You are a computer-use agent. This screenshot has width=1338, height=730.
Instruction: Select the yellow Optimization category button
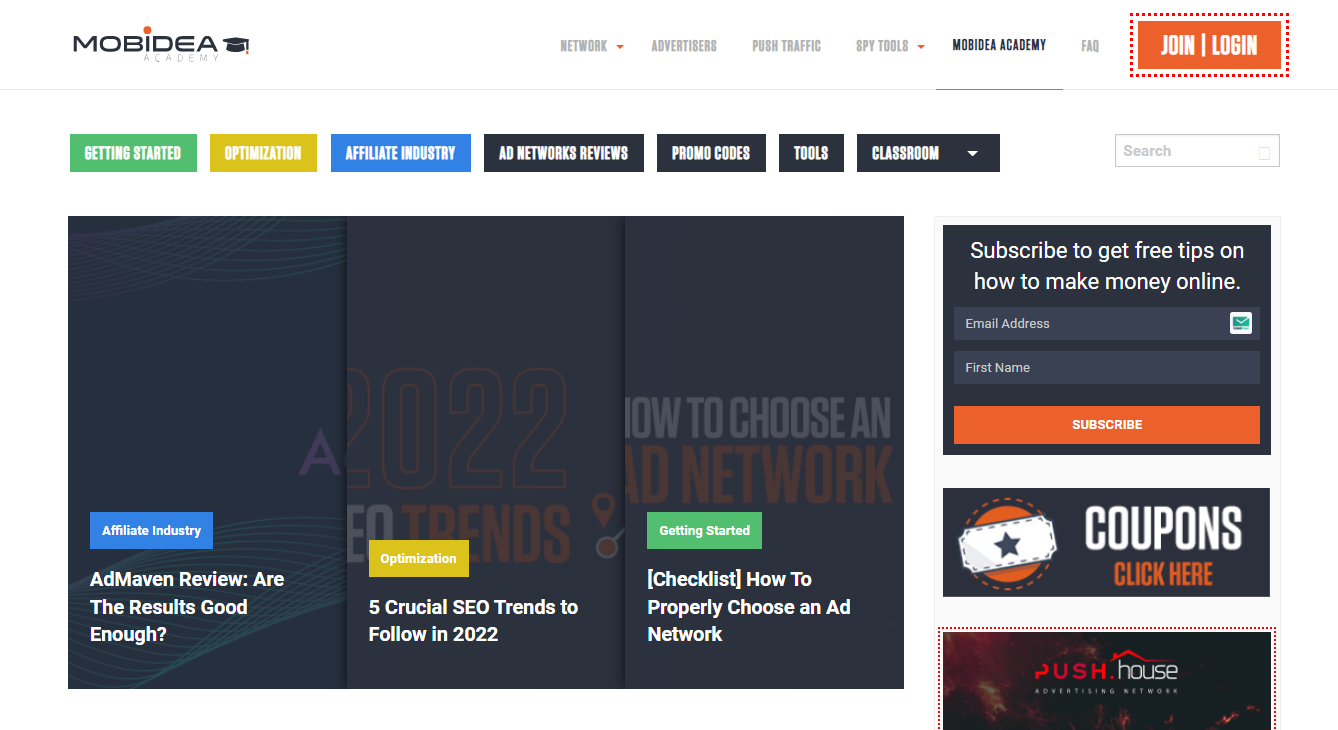pos(263,153)
